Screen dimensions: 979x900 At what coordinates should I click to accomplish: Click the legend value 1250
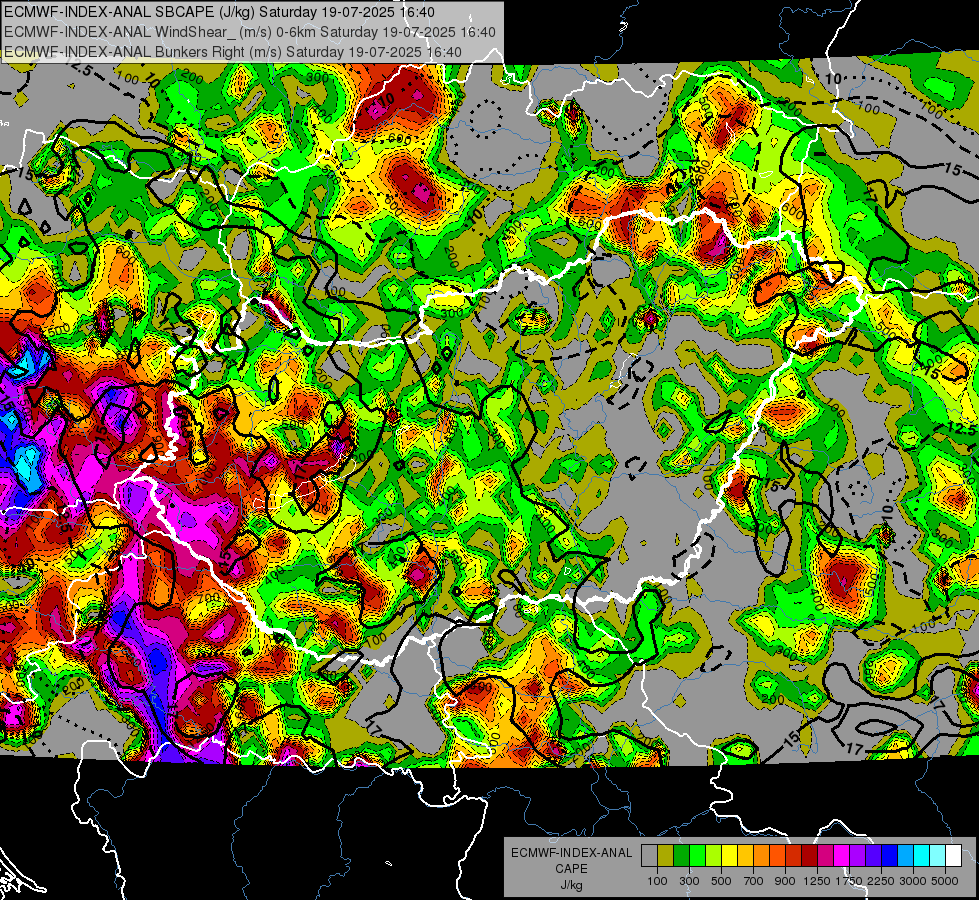(x=817, y=881)
